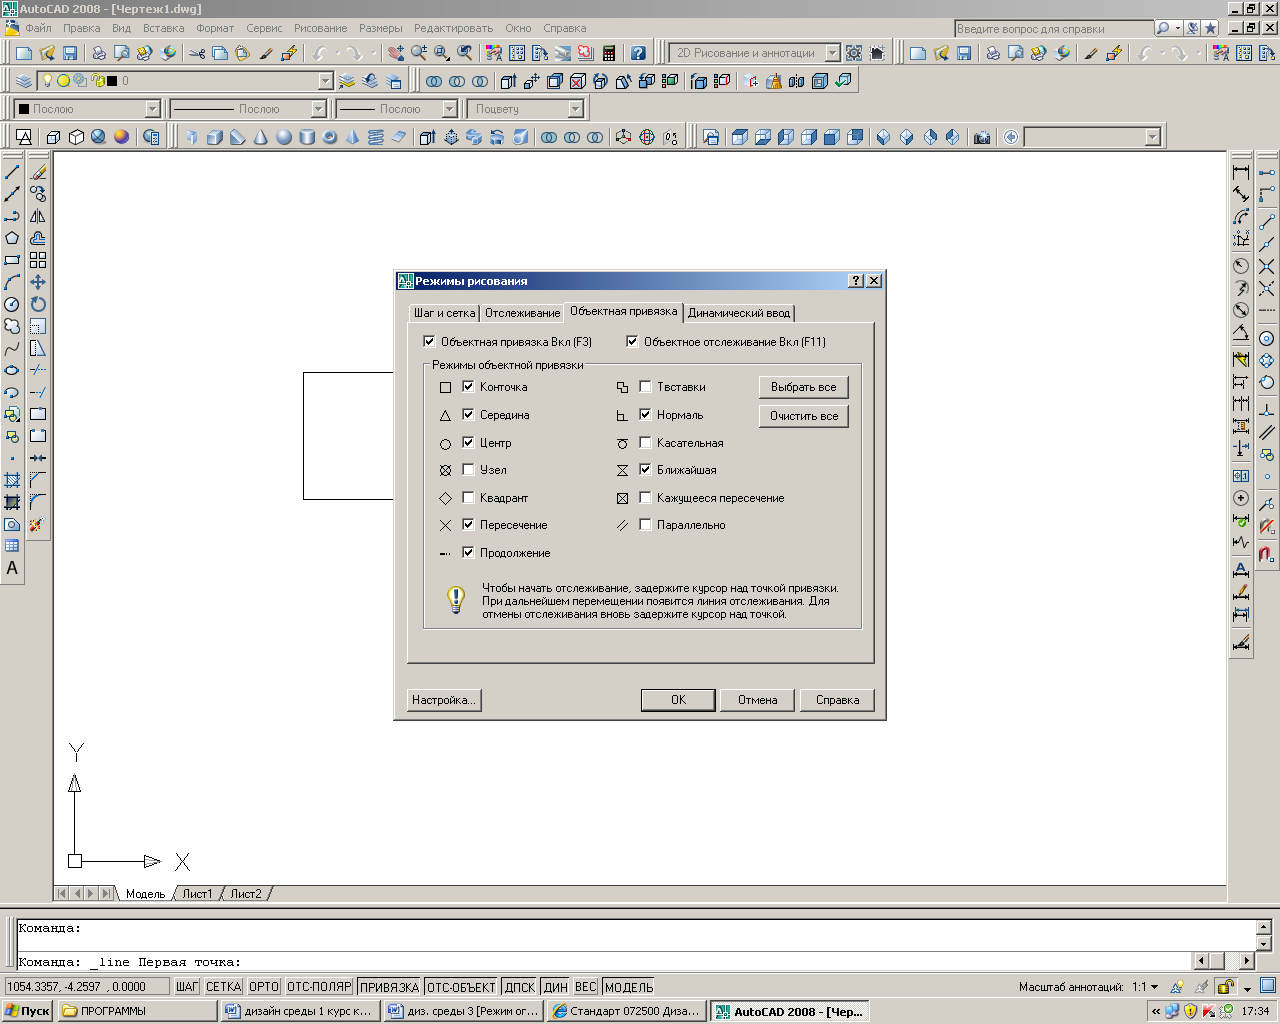
Task: Click the Pan realtime icon
Action: pos(396,53)
